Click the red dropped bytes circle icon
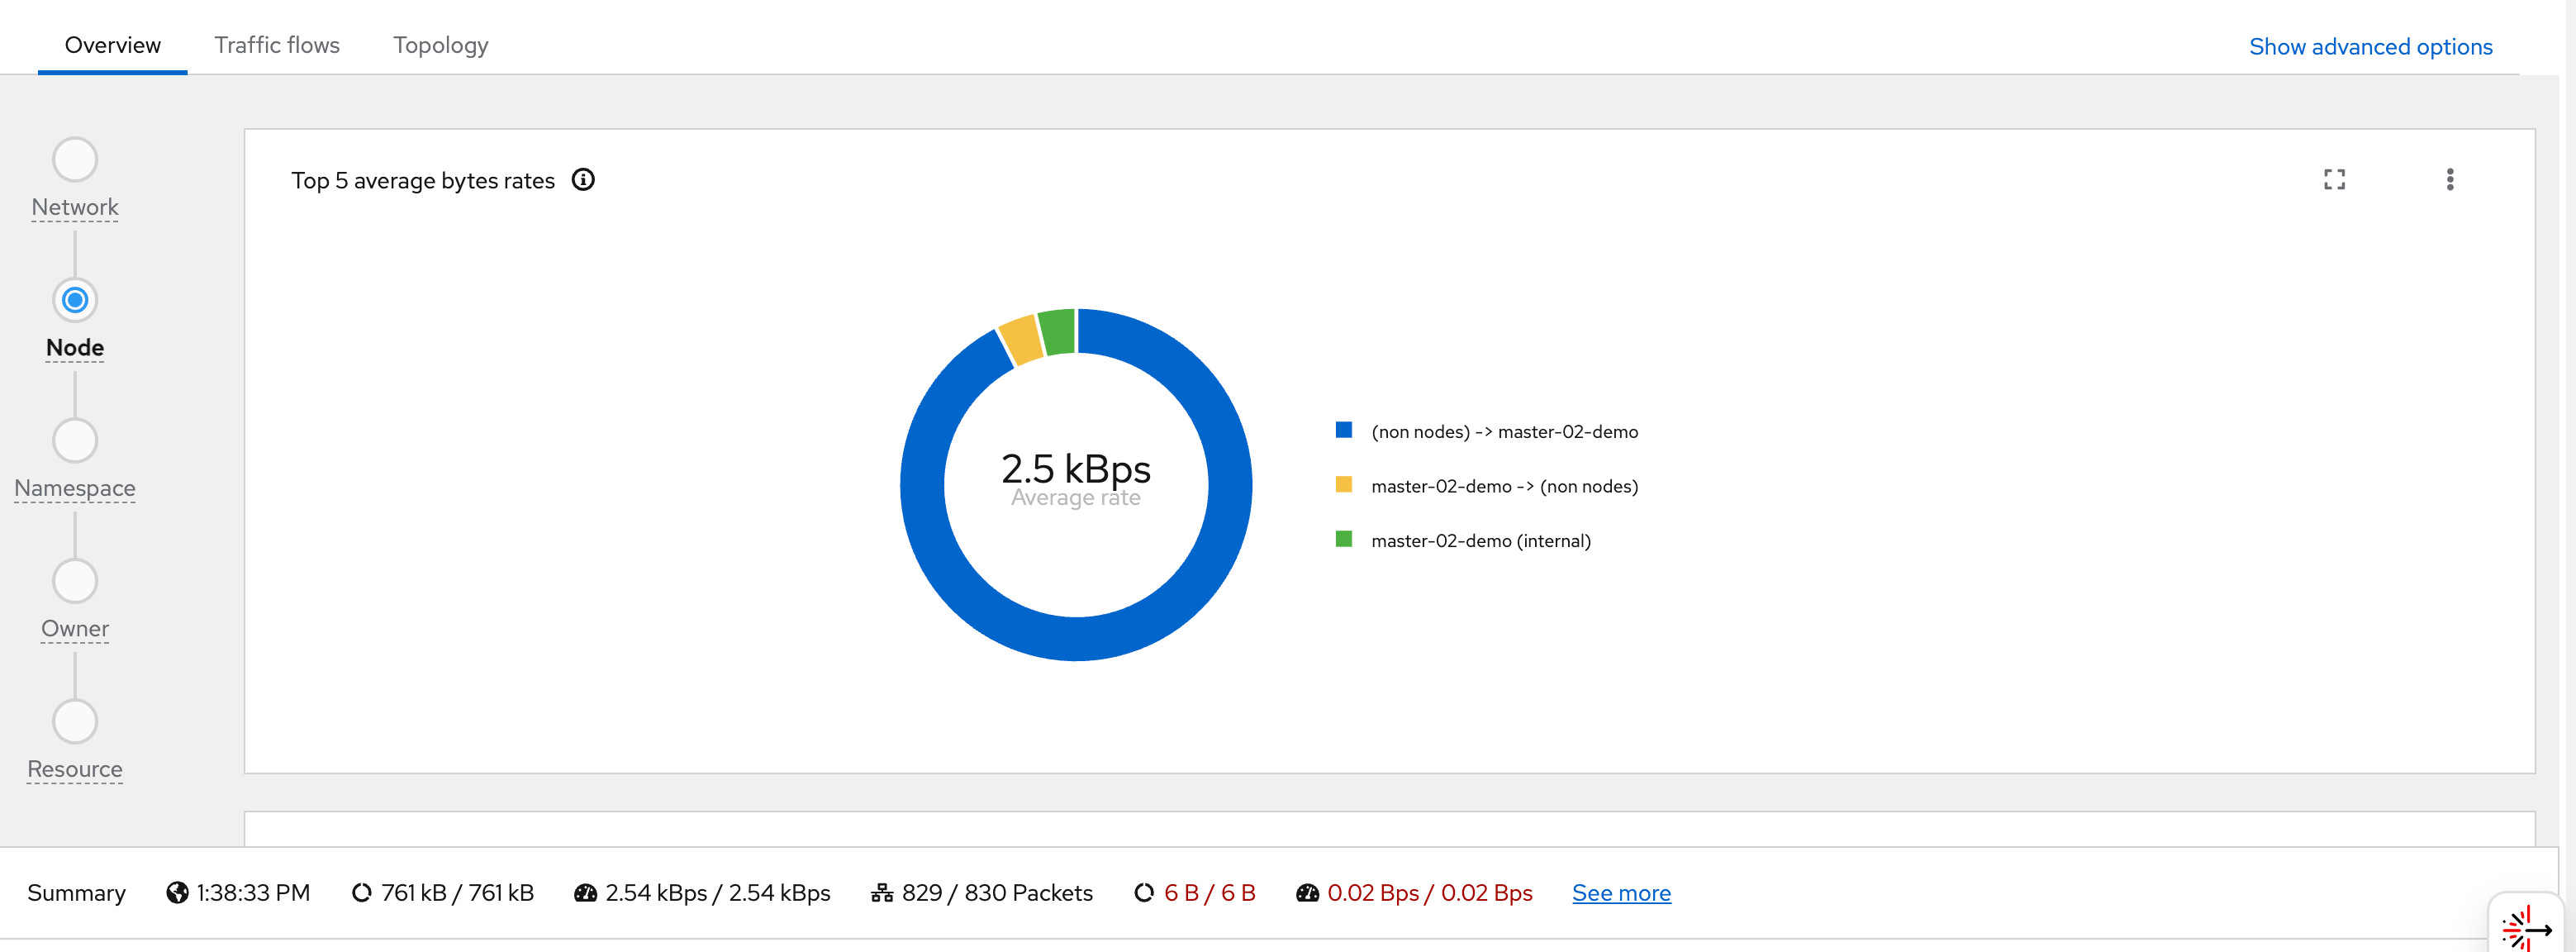 coord(1144,892)
